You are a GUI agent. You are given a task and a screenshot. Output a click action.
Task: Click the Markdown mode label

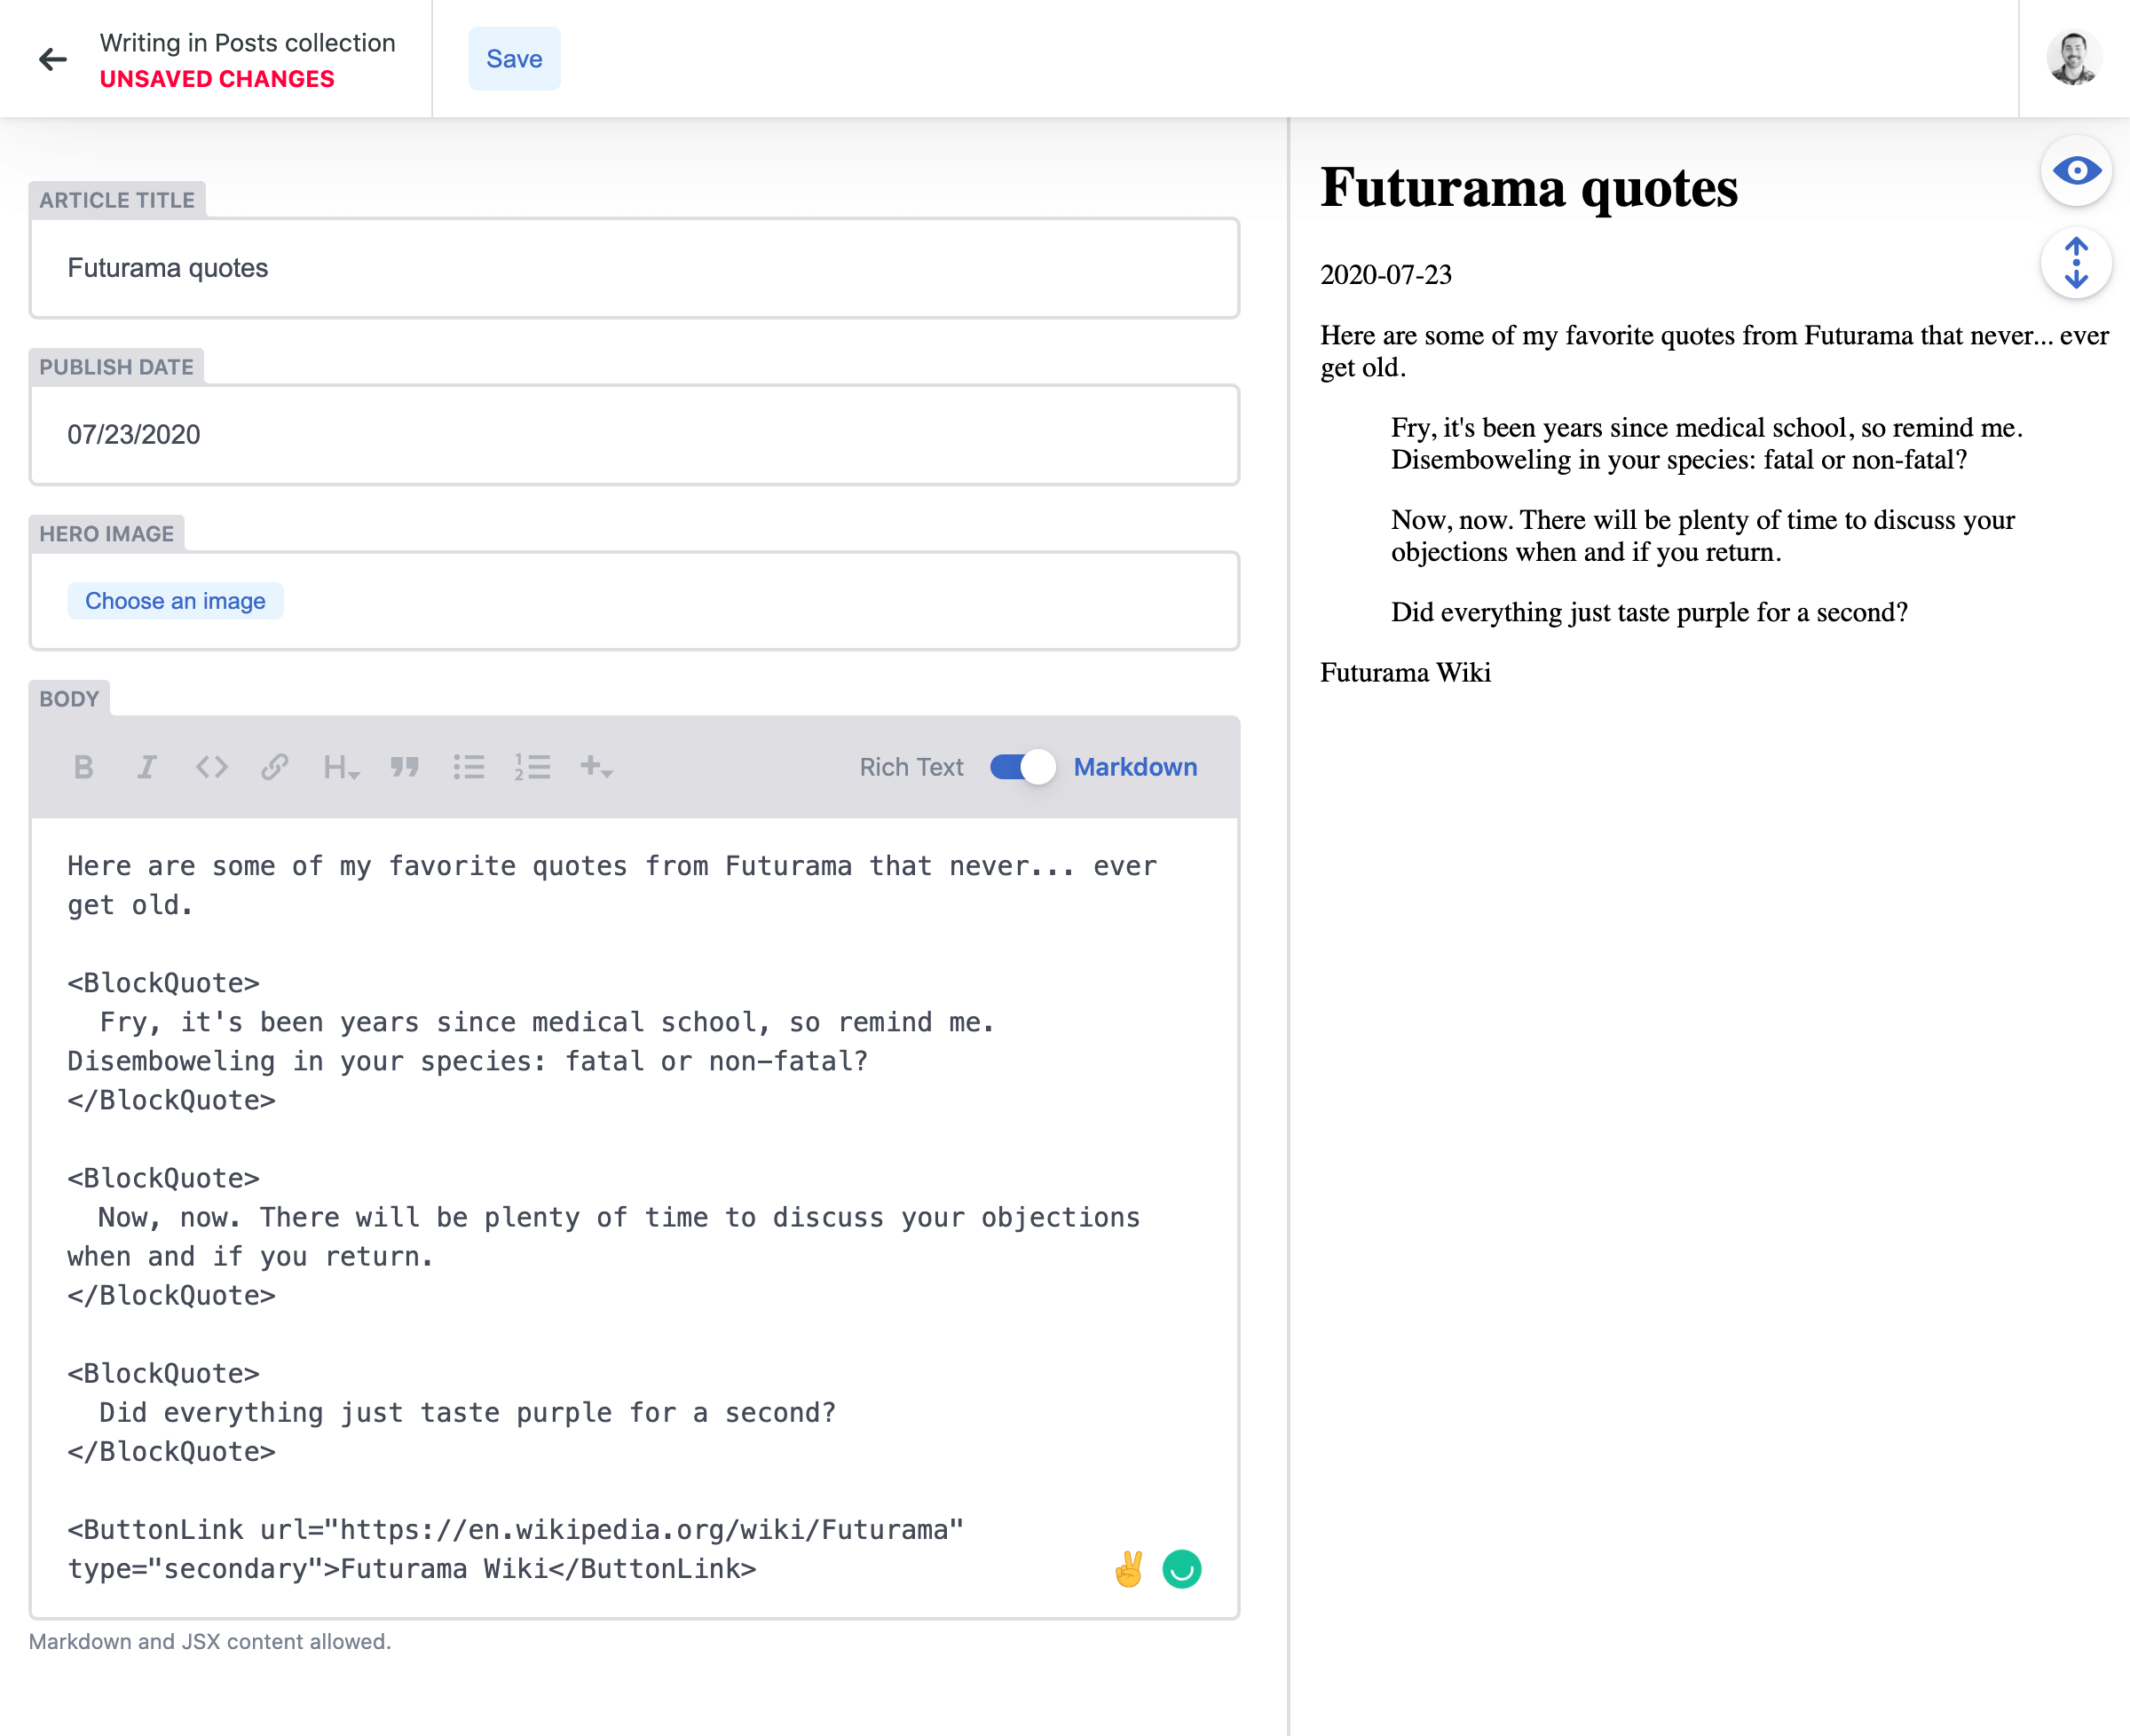tap(1136, 767)
